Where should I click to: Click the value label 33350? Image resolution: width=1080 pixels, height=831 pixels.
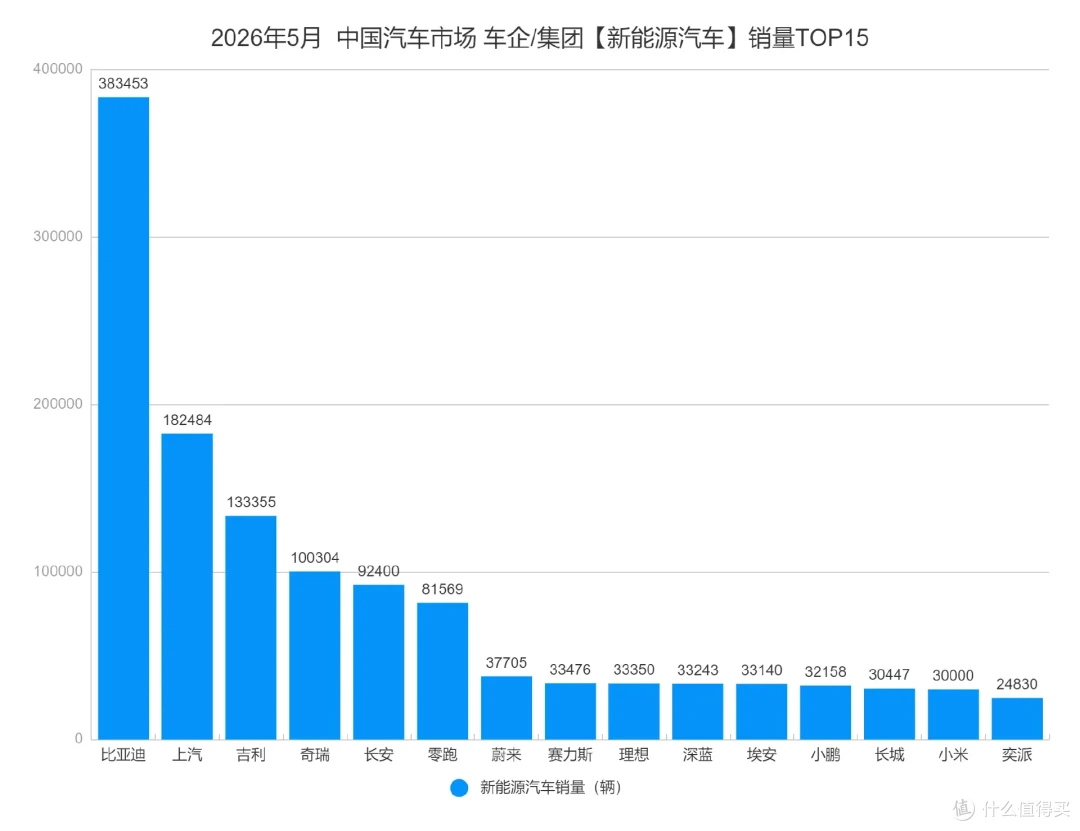(x=634, y=670)
